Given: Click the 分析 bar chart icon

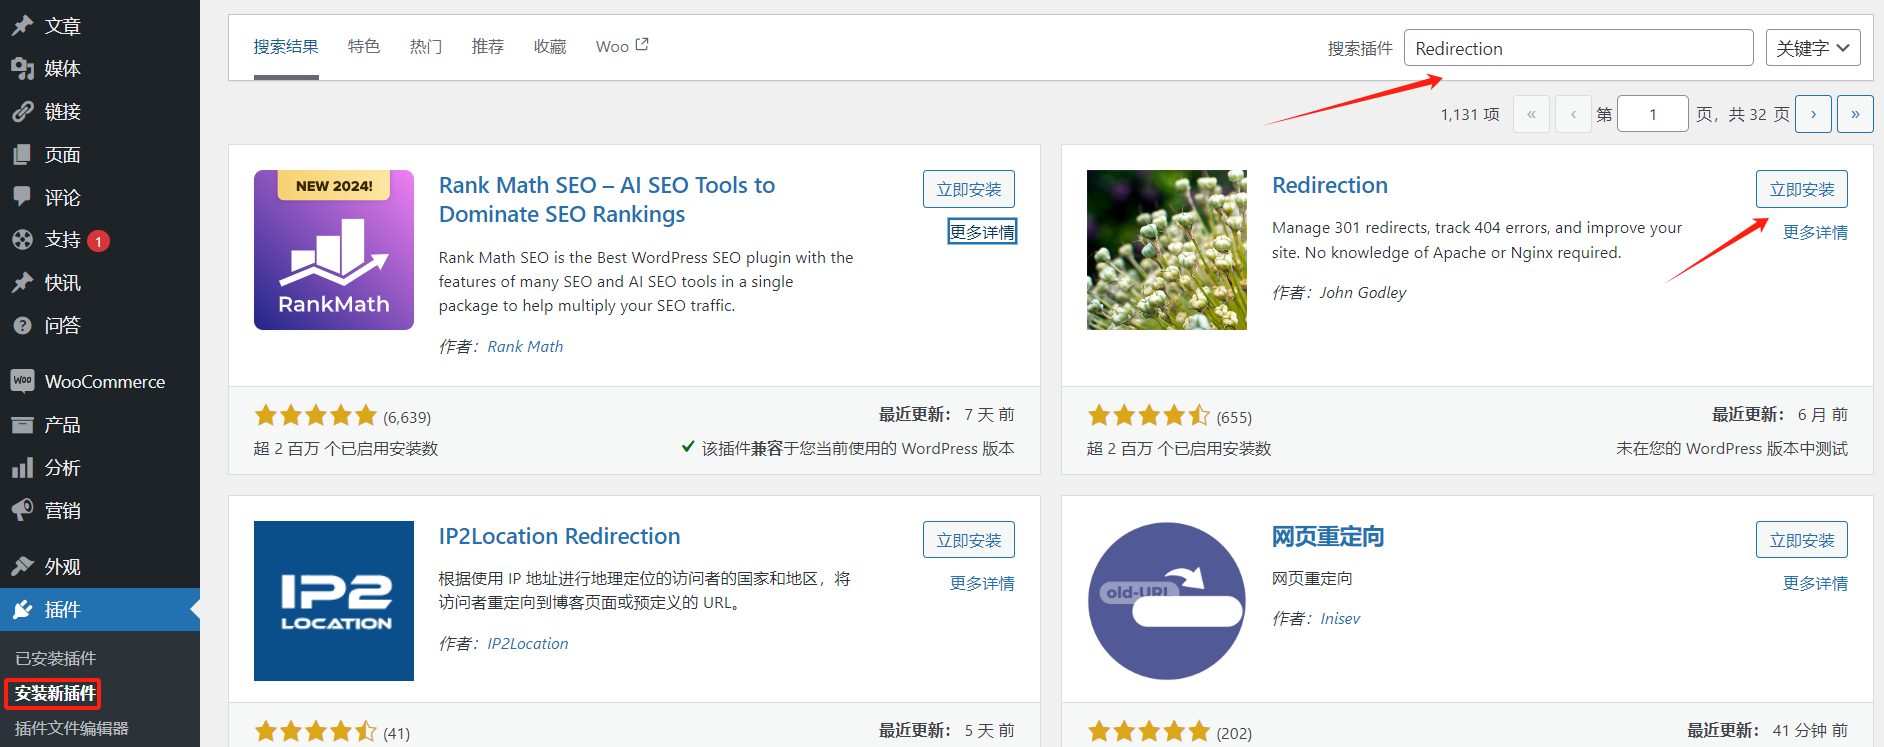Looking at the screenshot, I should (x=22, y=468).
